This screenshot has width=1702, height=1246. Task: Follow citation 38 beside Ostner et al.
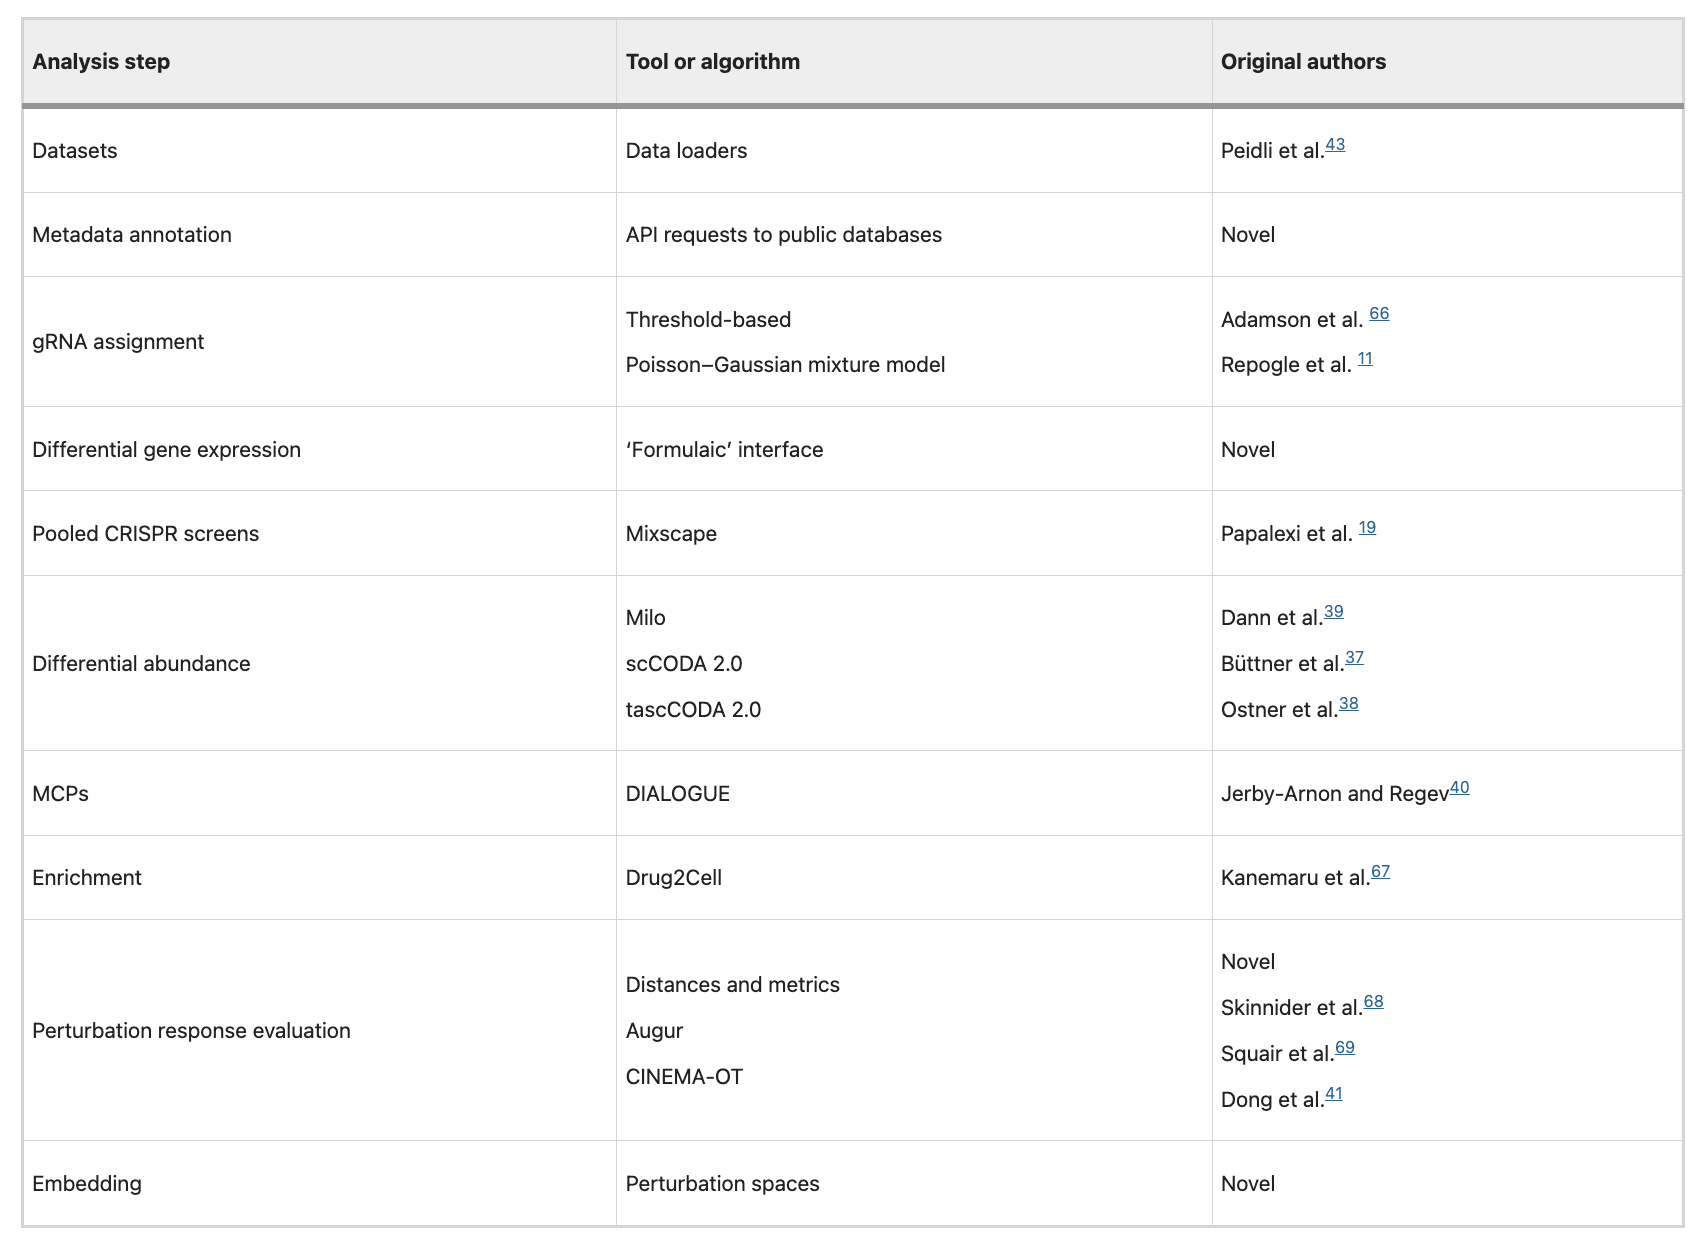pos(1349,704)
